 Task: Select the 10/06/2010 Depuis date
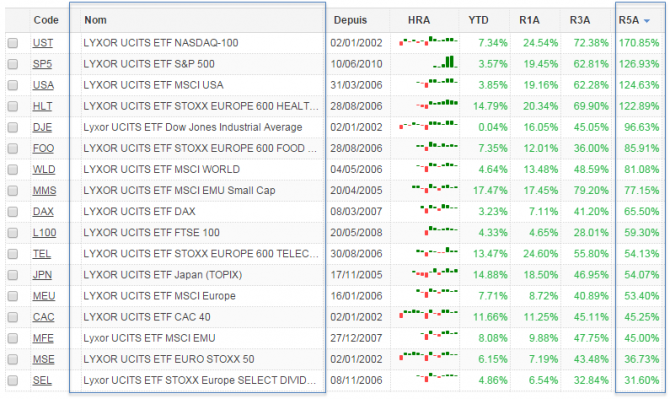tap(356, 64)
